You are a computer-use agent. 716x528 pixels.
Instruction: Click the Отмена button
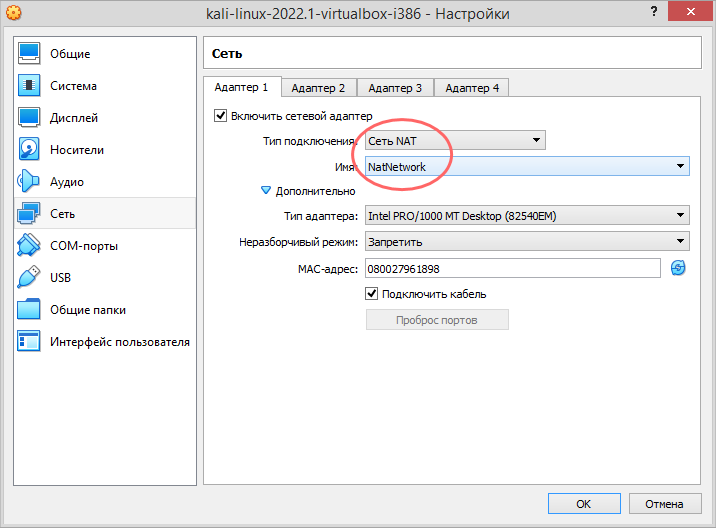[x=665, y=504]
